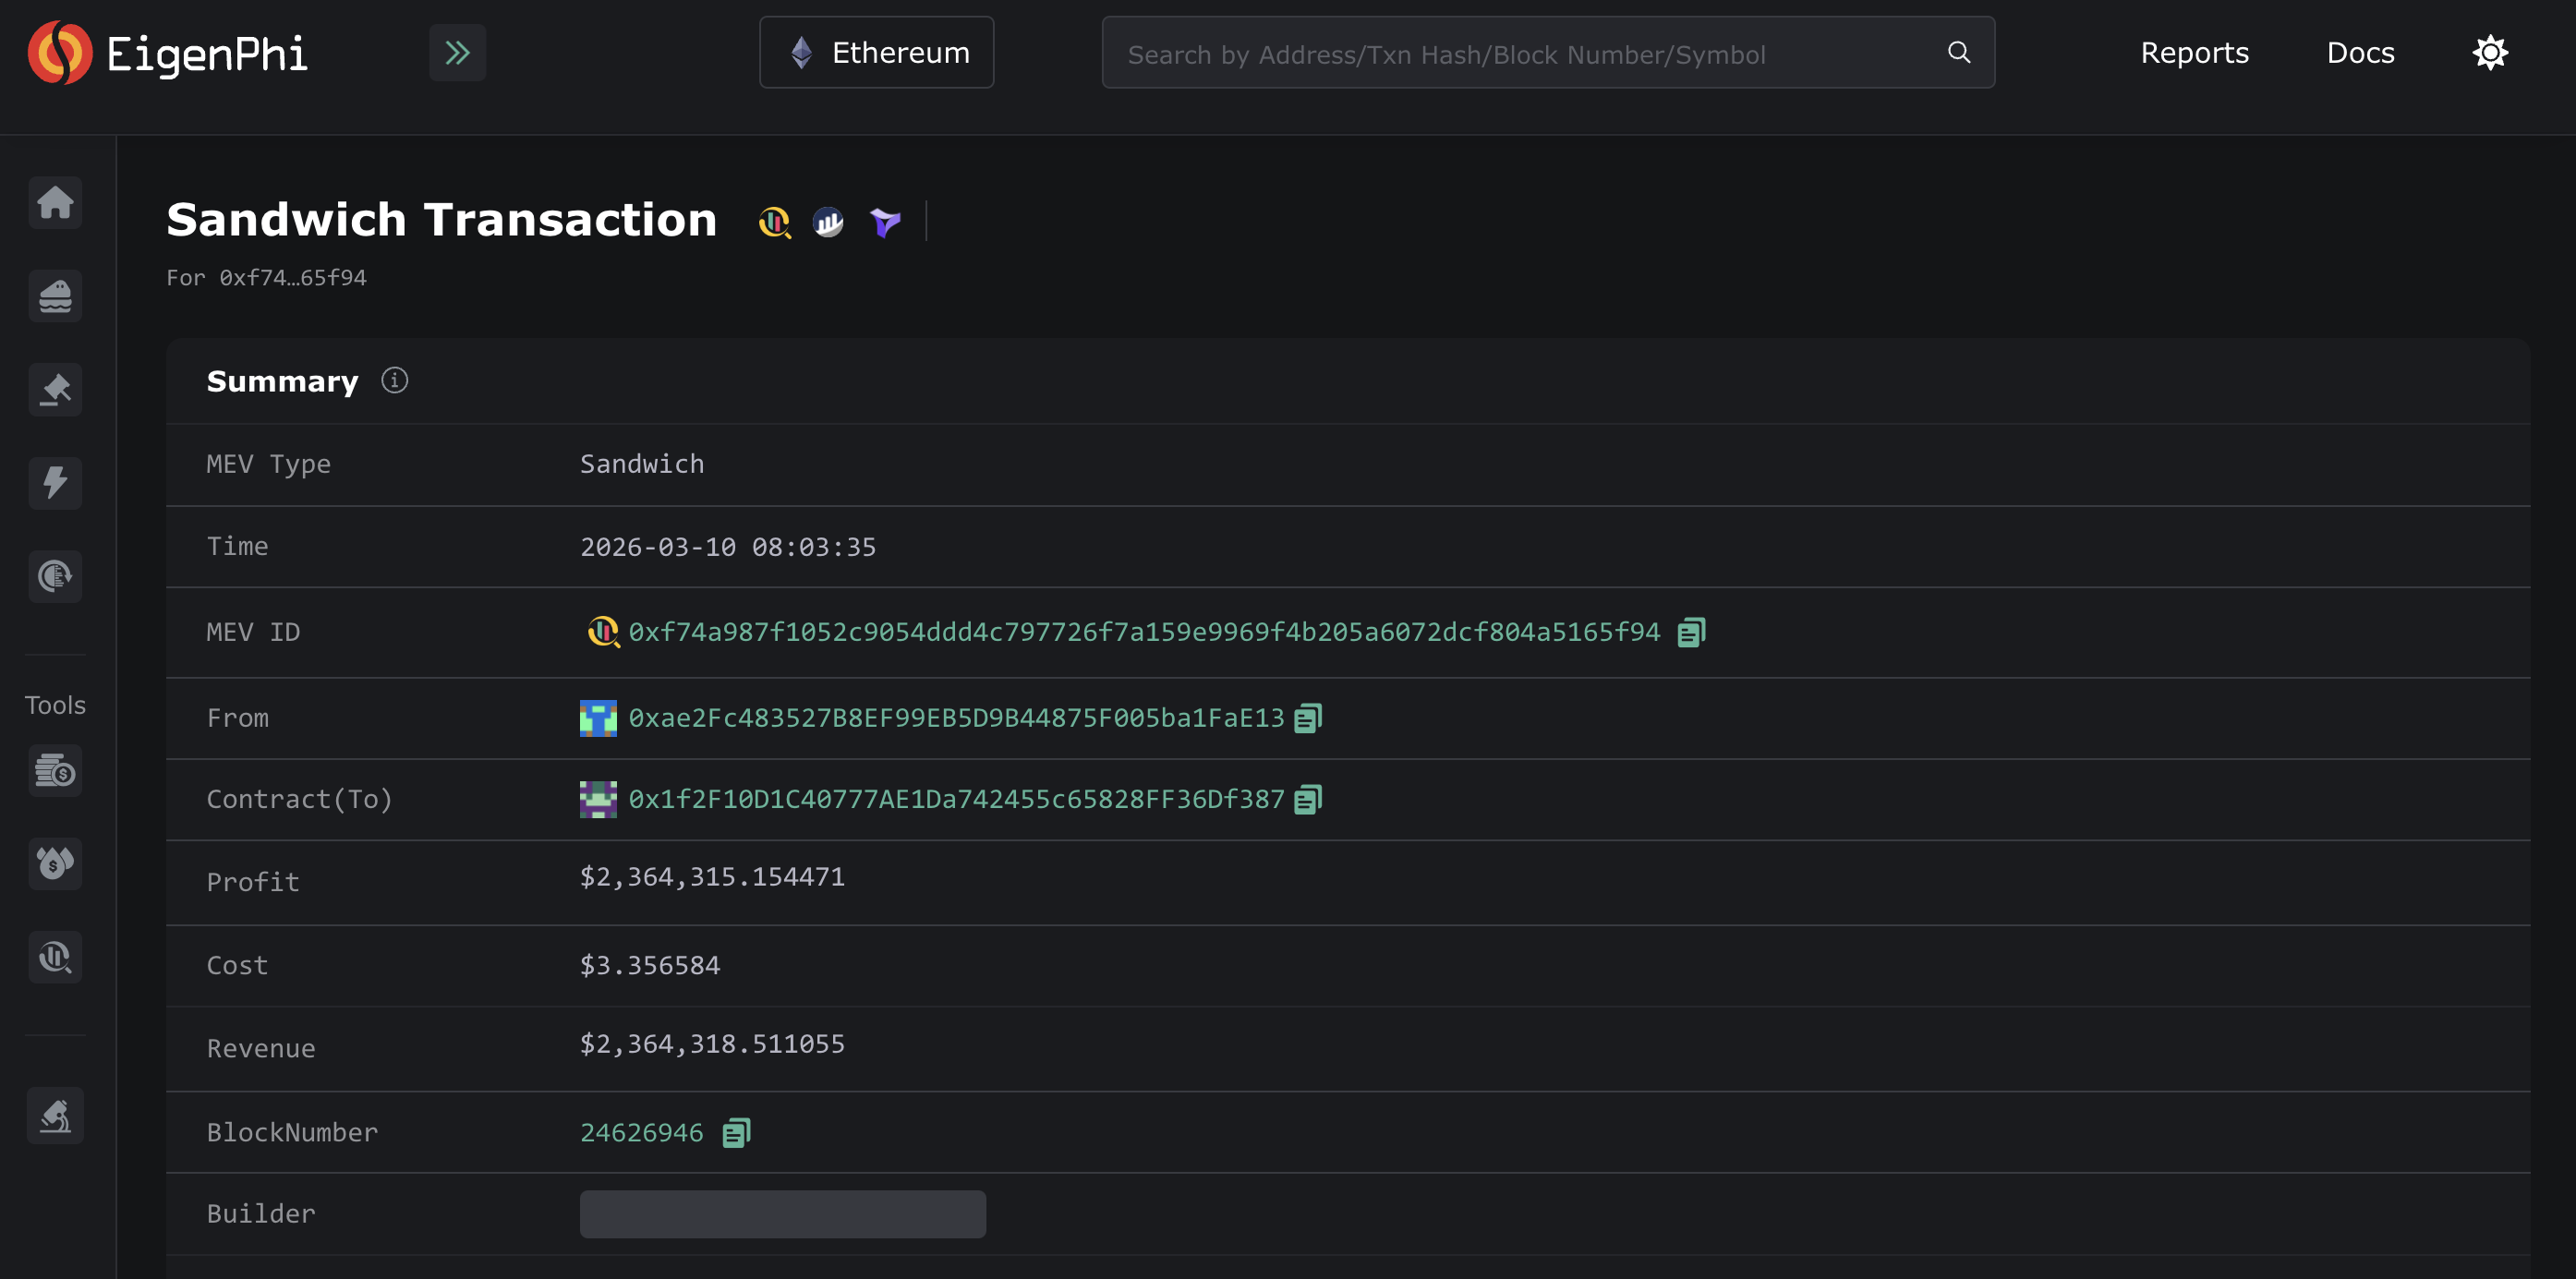The image size is (2576, 1279).
Task: Open the Ethereum network dropdown
Action: pyautogui.click(x=876, y=53)
